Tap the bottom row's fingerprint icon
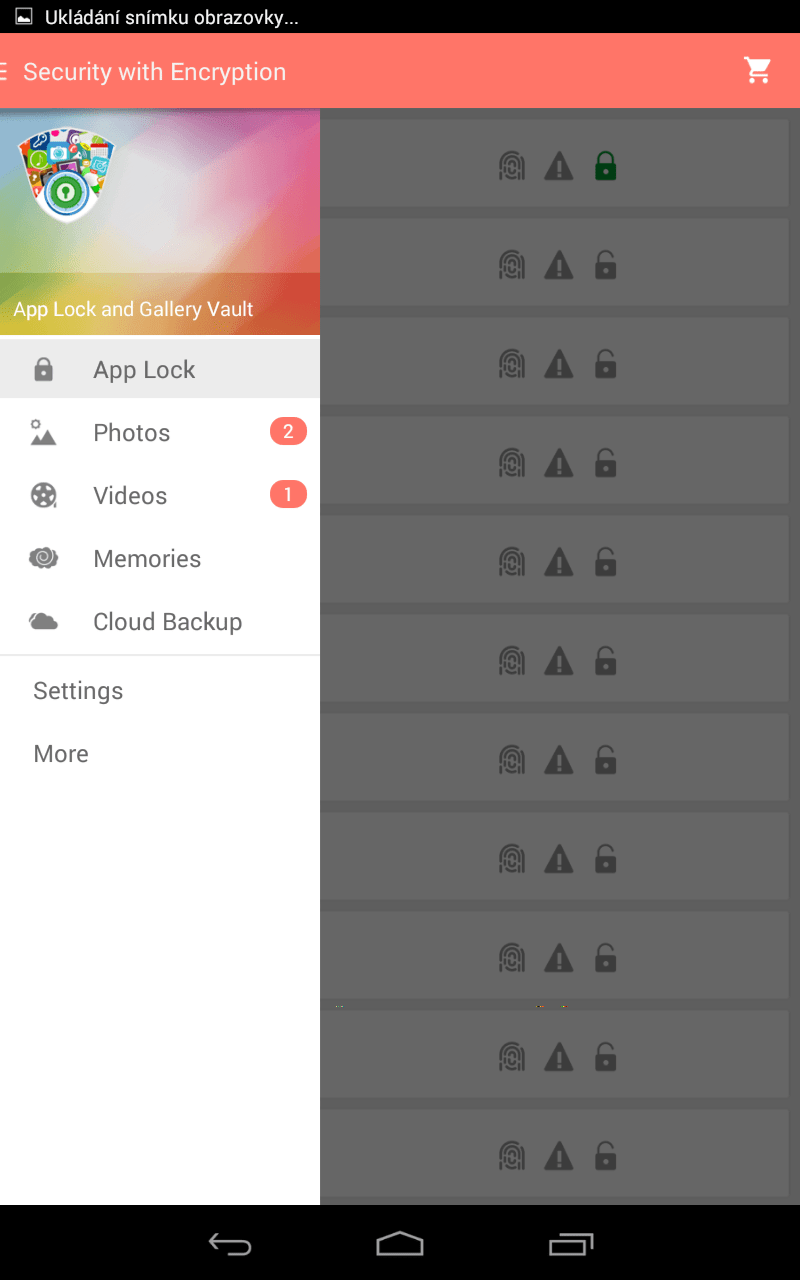 (x=512, y=1157)
